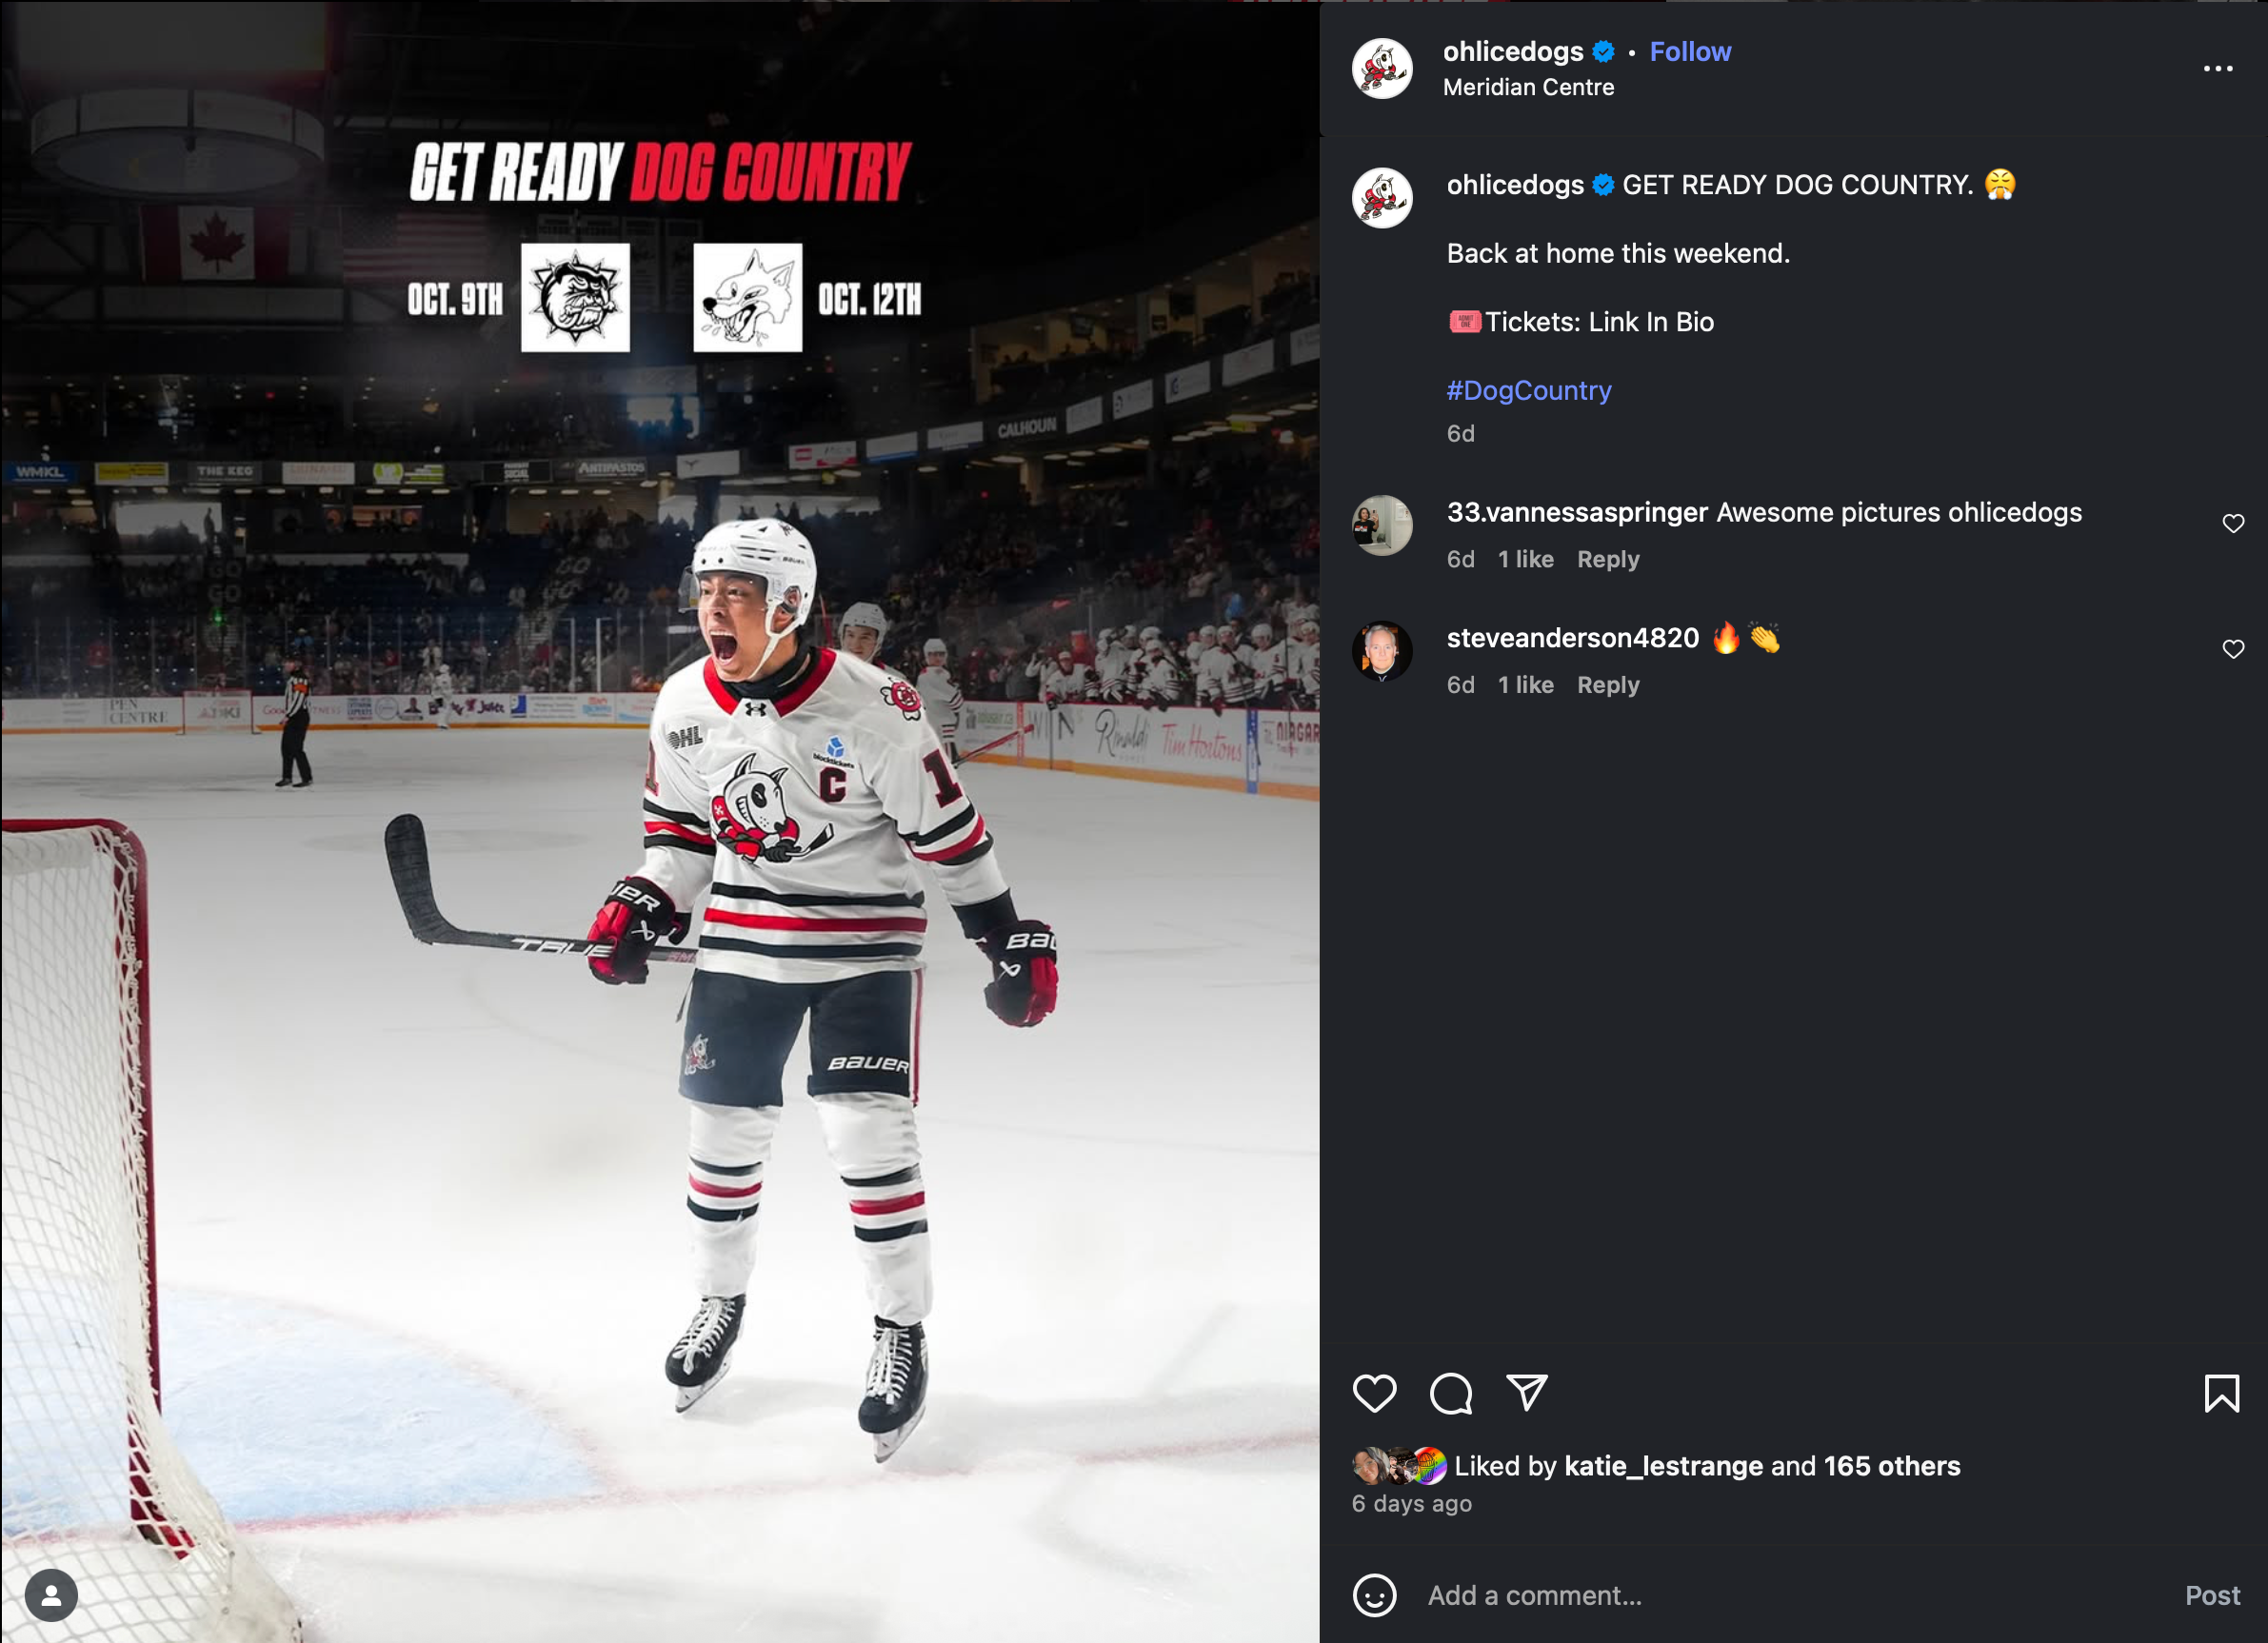Image resolution: width=2268 pixels, height=1643 pixels.
Task: Save post with bookmark icon
Action: point(2221,1393)
